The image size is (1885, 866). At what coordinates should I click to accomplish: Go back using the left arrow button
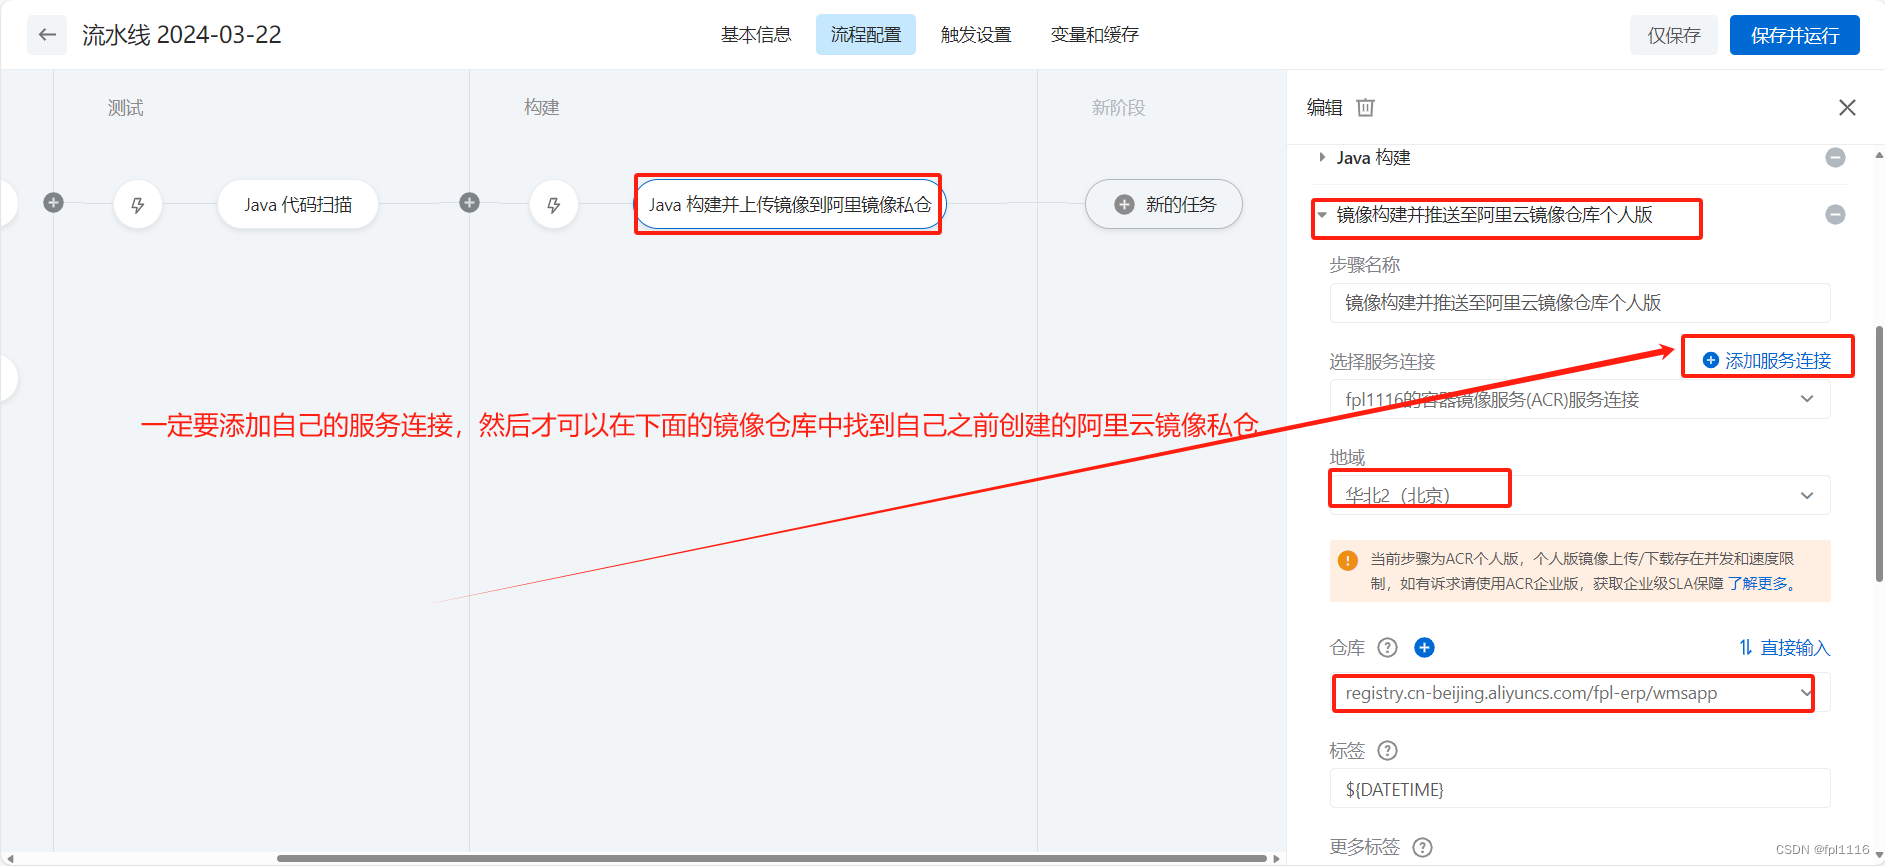[47, 35]
